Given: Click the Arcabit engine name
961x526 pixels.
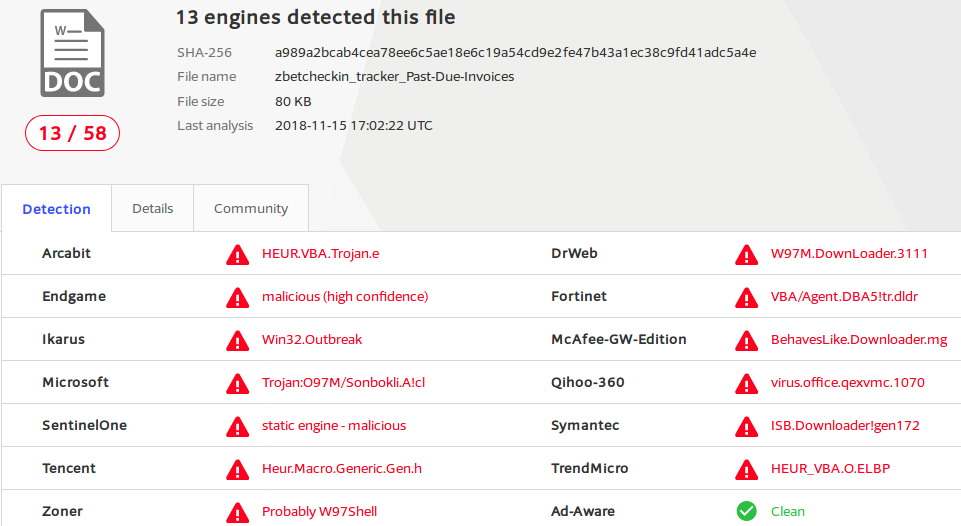Looking at the screenshot, I should 66,253.
